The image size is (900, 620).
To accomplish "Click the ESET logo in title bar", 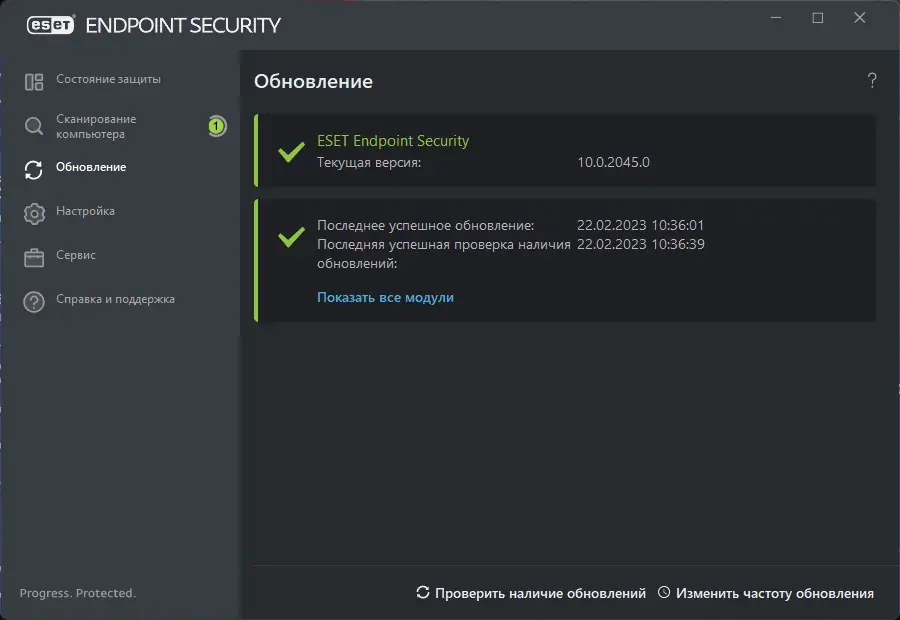I will coord(45,24).
